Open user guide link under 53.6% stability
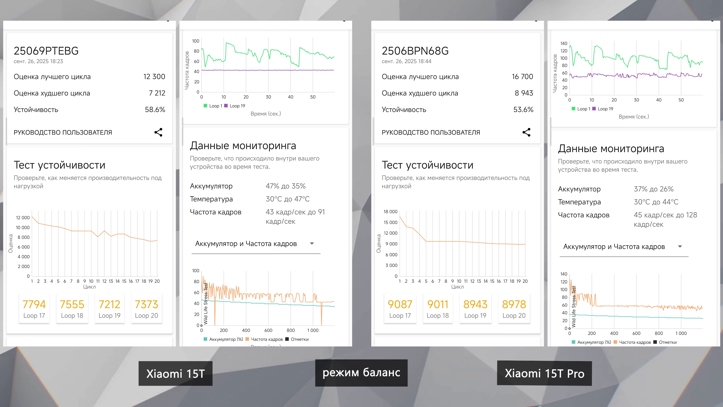 point(431,132)
